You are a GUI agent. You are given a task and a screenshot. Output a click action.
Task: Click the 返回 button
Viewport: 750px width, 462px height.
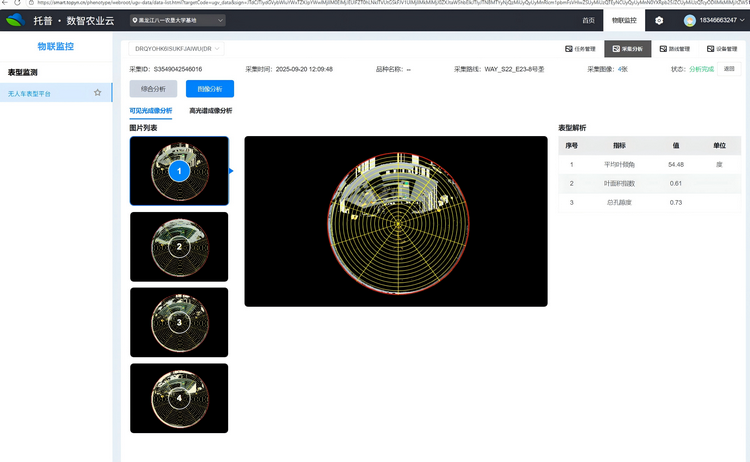(x=729, y=69)
